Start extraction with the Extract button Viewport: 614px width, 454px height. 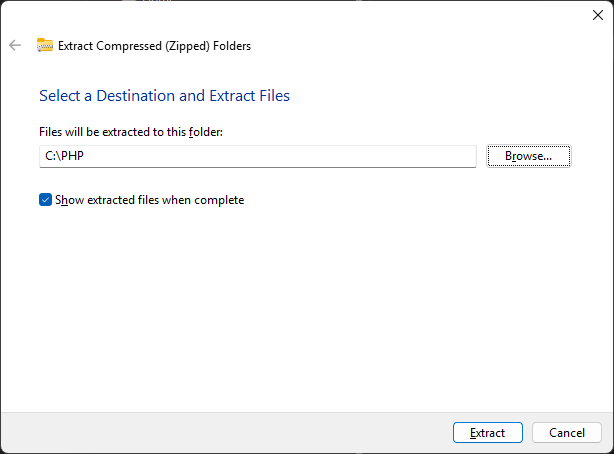488,432
